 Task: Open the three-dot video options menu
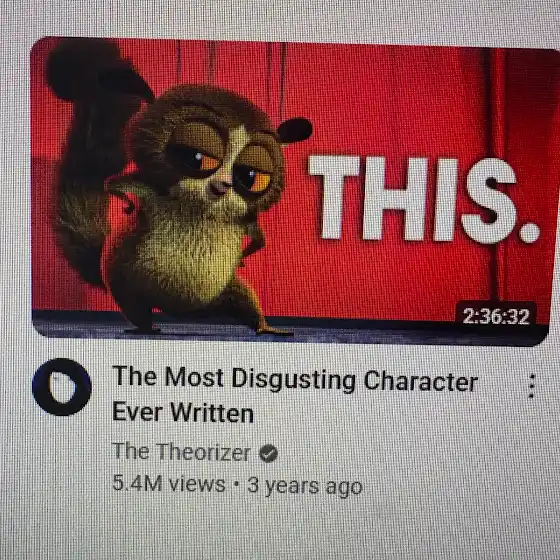(x=531, y=386)
